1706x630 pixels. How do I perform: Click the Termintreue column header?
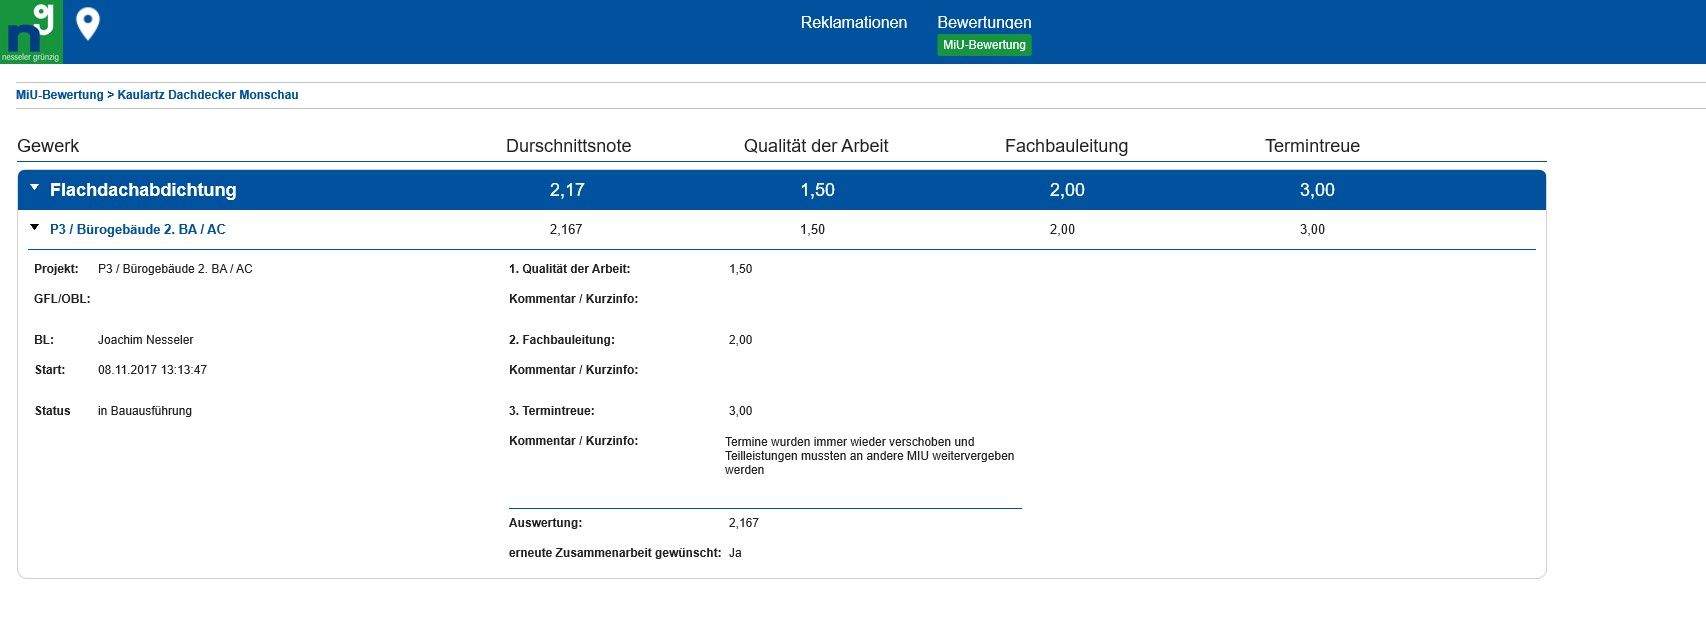tap(1312, 146)
